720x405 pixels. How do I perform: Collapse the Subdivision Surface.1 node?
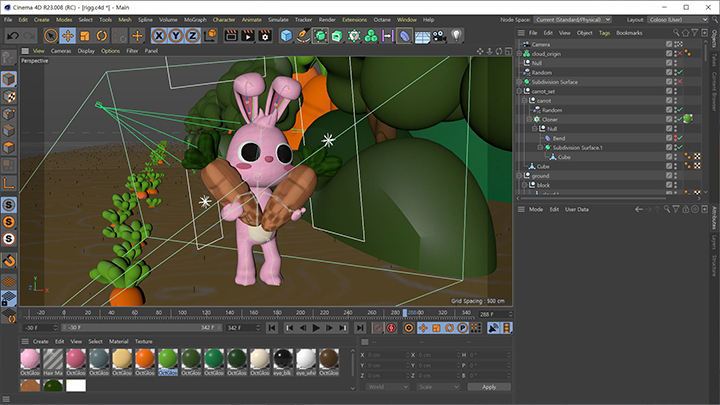540,147
